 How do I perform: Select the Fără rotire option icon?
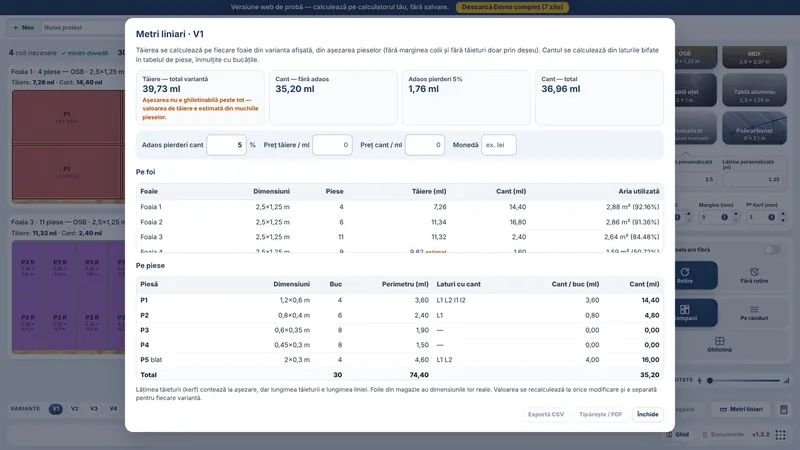point(754,272)
